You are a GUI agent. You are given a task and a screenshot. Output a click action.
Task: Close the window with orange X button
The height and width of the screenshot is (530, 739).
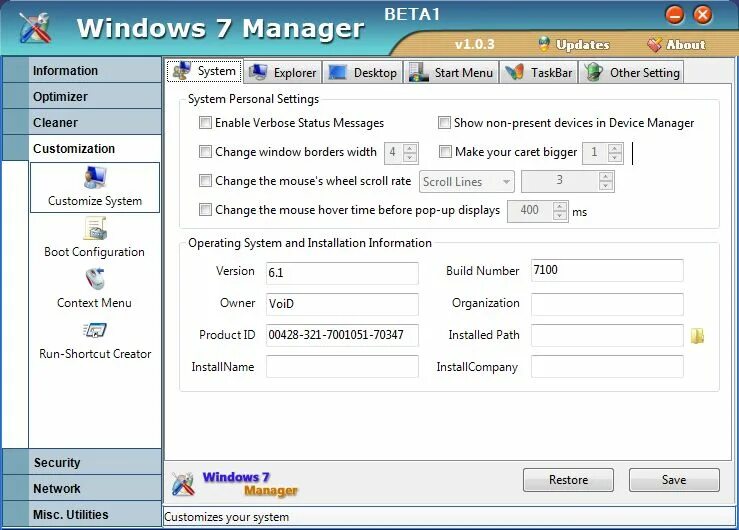[703, 15]
